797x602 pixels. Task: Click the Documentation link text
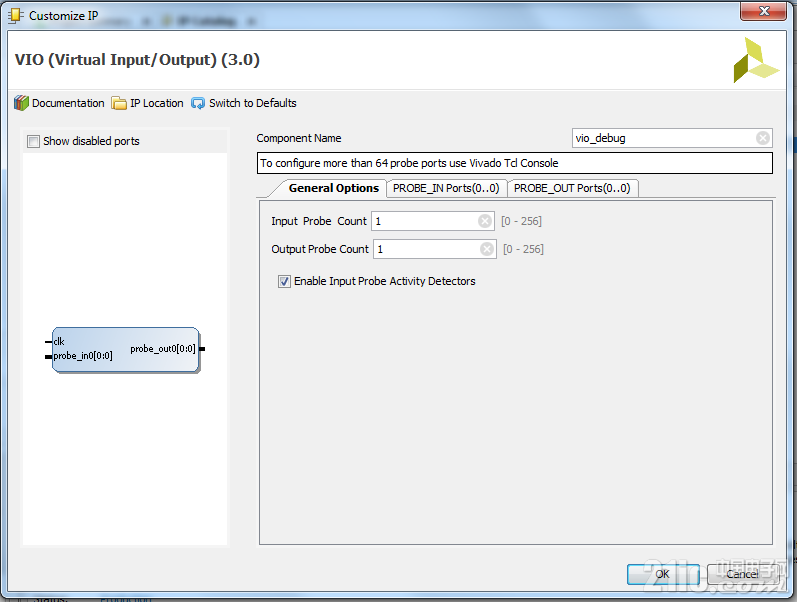point(68,103)
